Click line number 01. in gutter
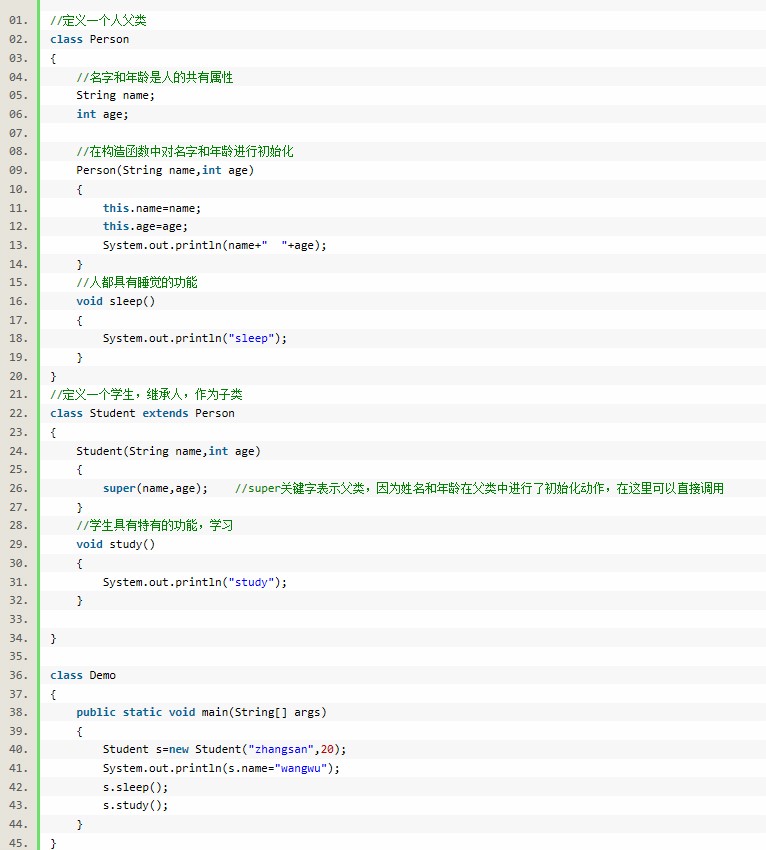The image size is (766, 850). 18,21
